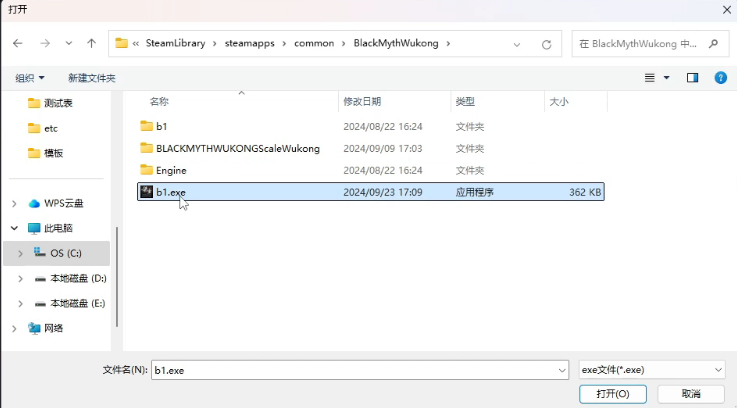737x408 pixels.
Task: Open the file name history dropdown
Action: pyautogui.click(x=562, y=370)
